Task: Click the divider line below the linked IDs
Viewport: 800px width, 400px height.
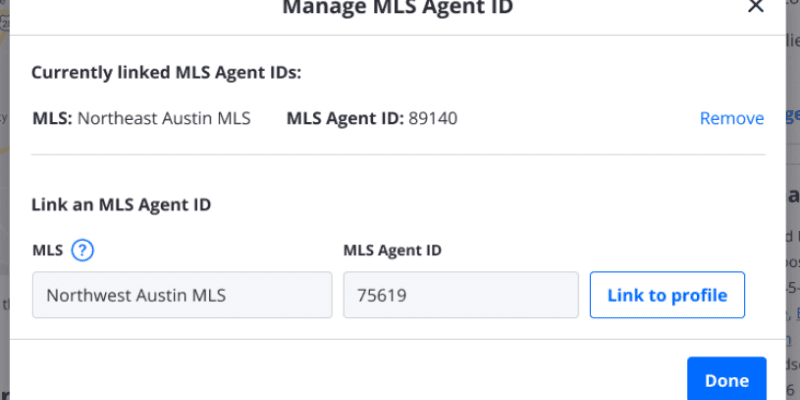Action: 398,155
